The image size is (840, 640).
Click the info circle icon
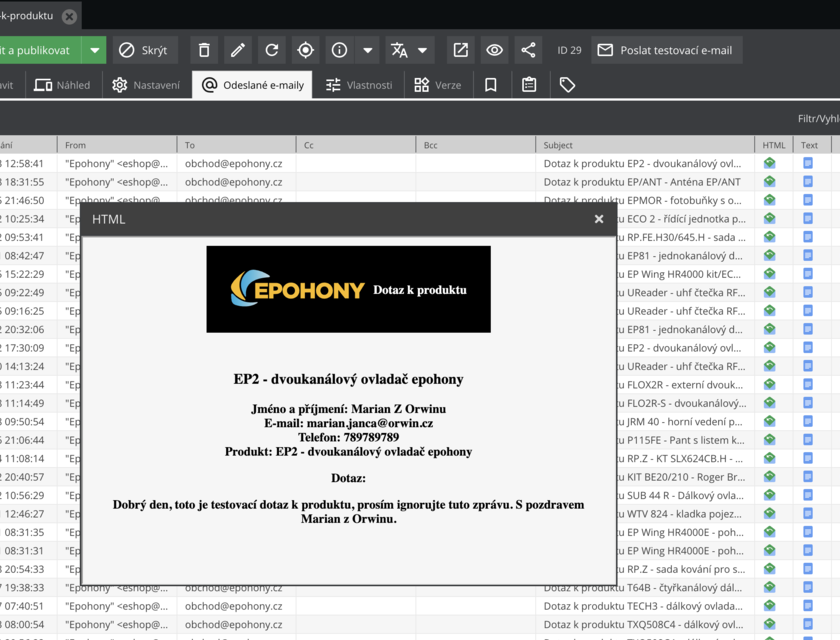tap(339, 50)
